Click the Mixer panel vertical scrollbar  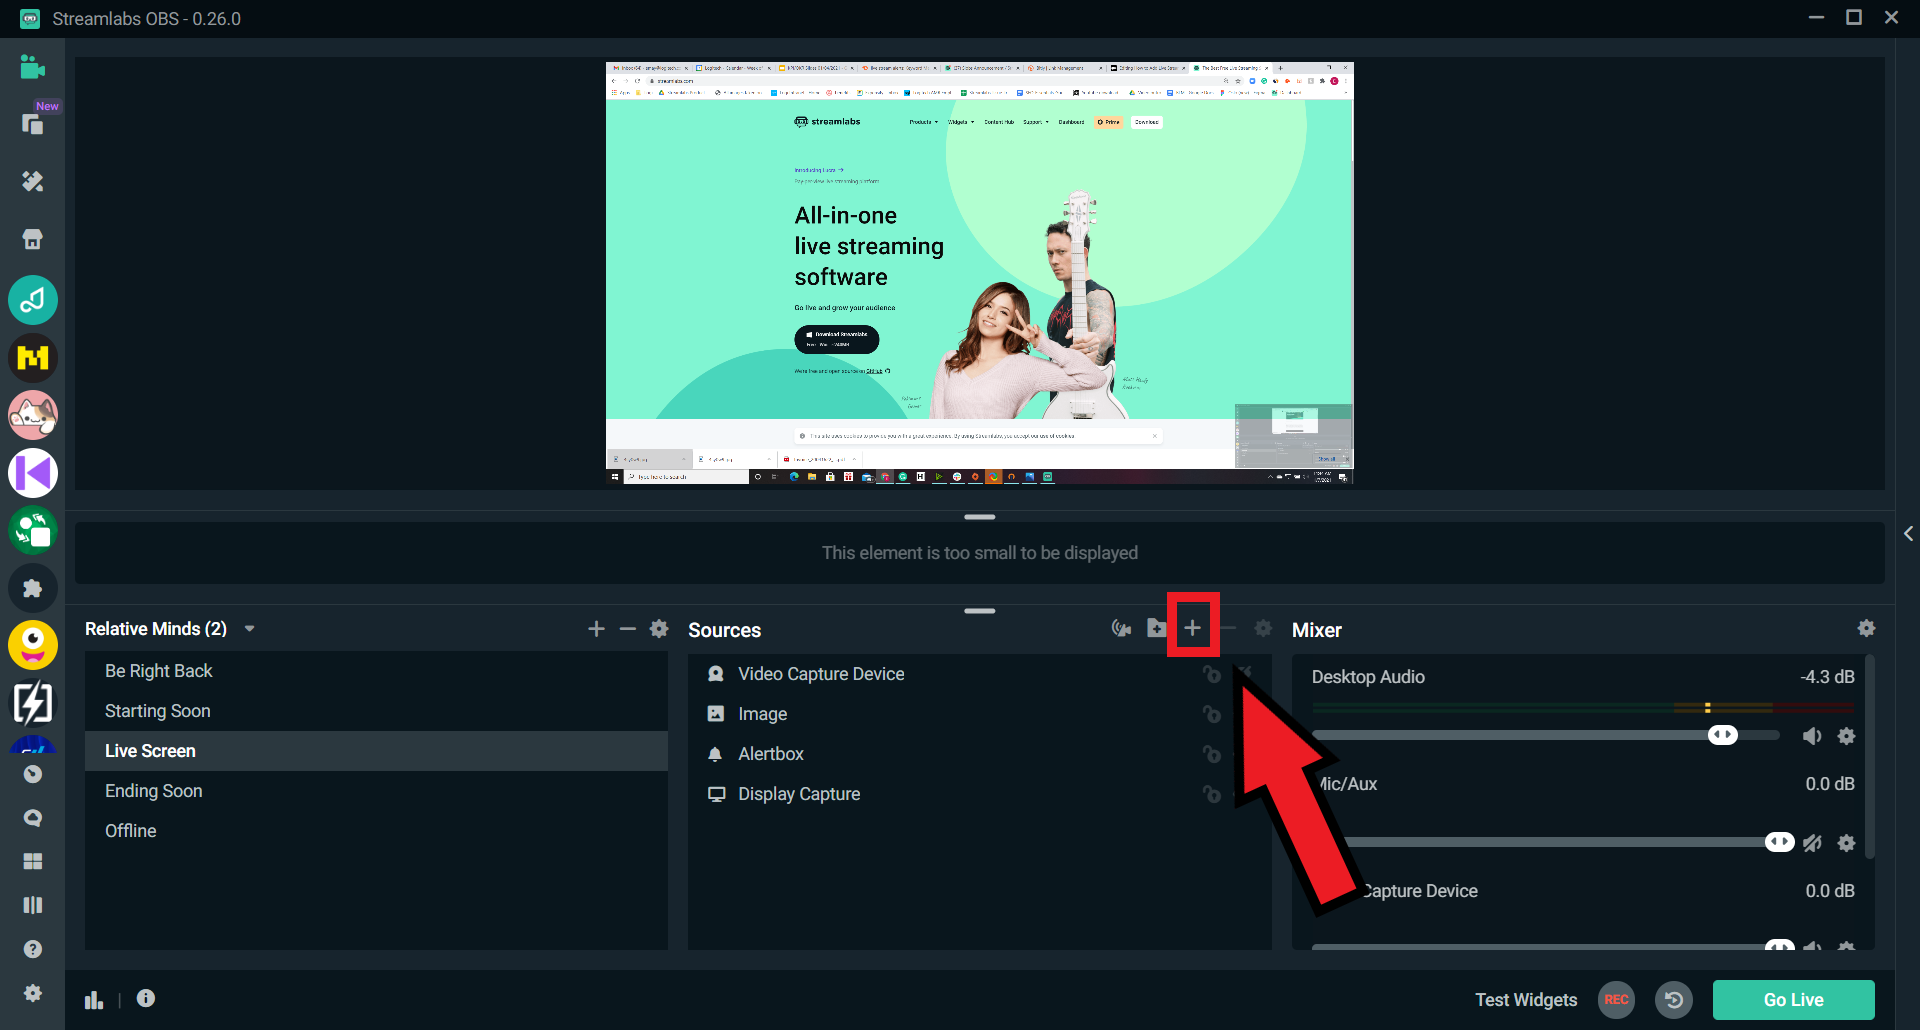[x=1869, y=757]
